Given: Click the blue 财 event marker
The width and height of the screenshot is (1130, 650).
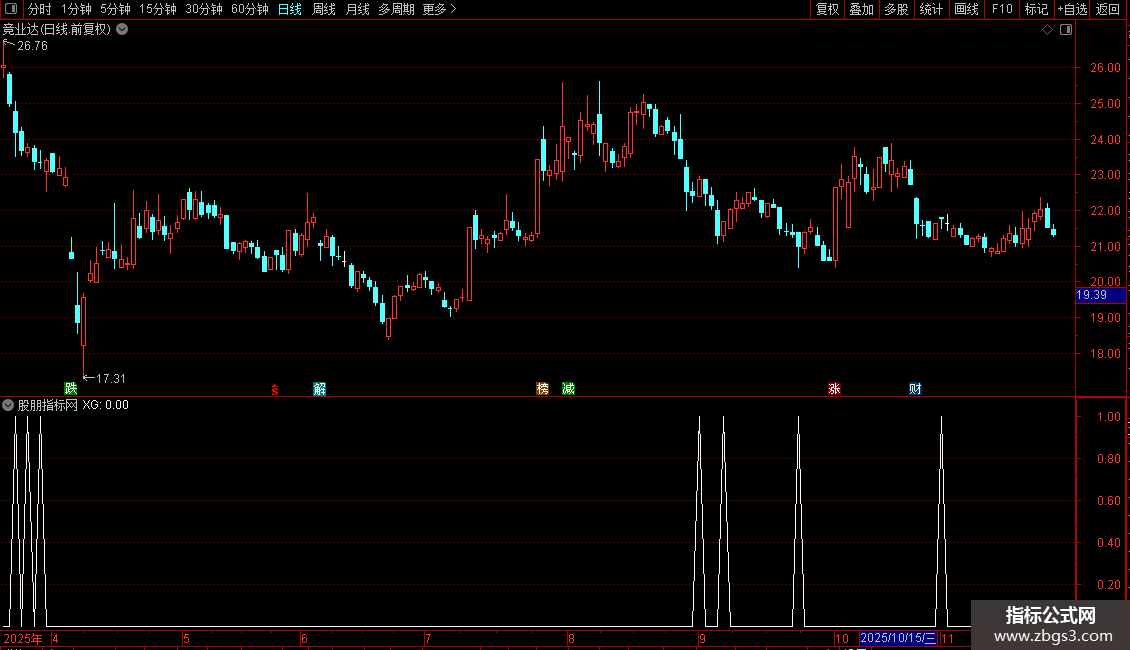Looking at the screenshot, I should 915,389.
